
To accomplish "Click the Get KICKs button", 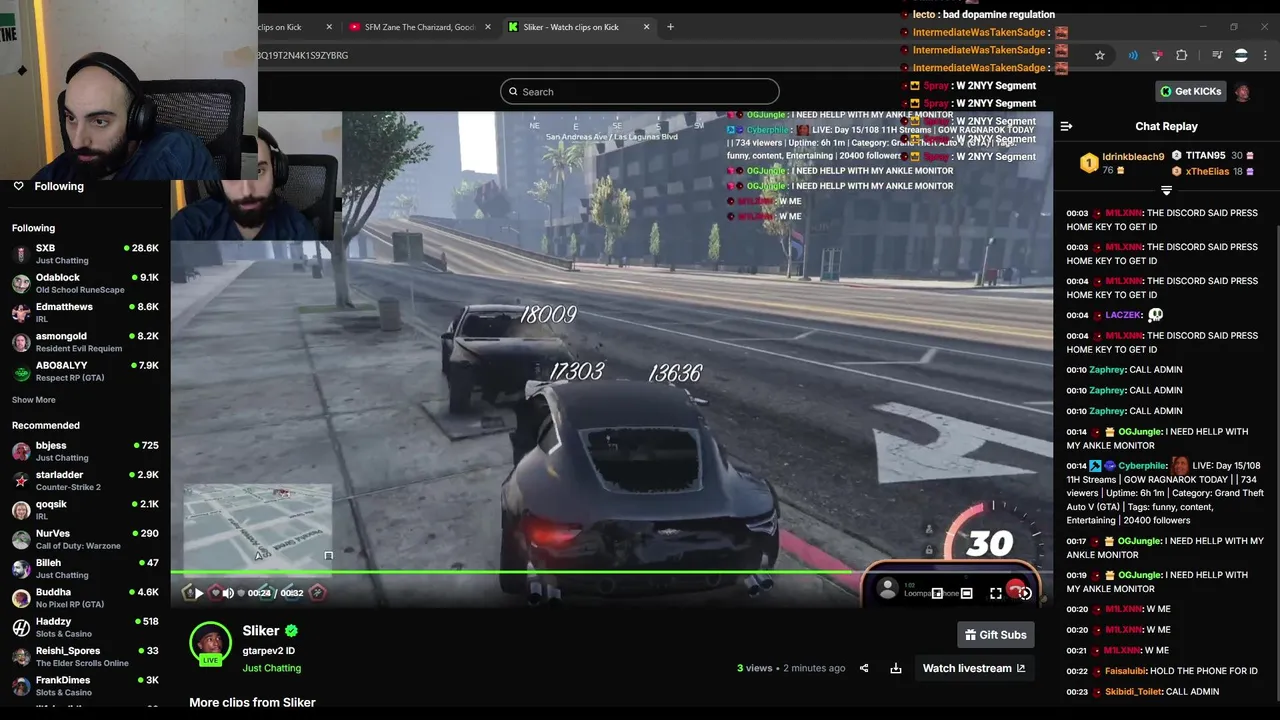I will (1190, 91).
